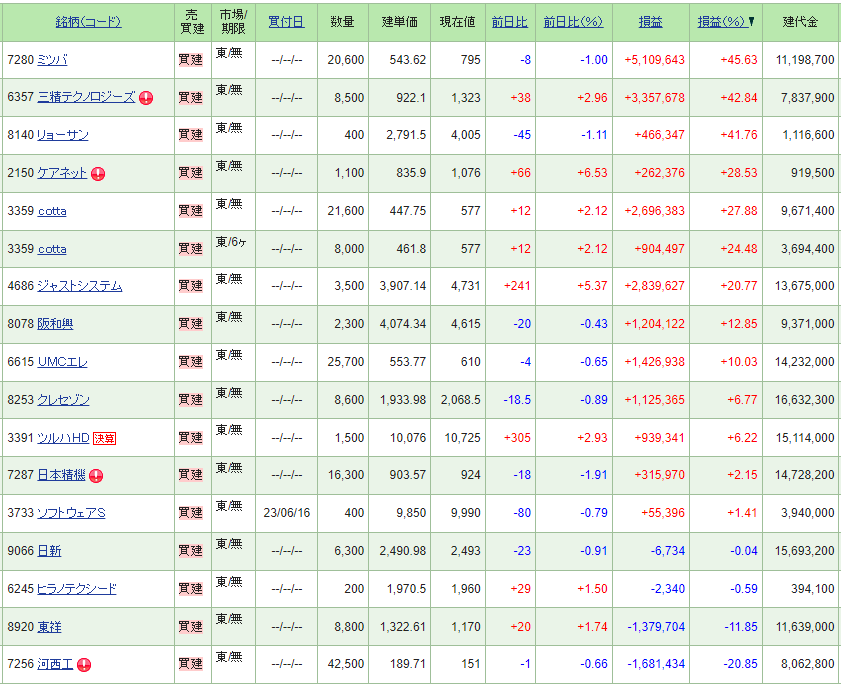Sort by 前日比 column header
This screenshot has width=841, height=687.
[510, 22]
